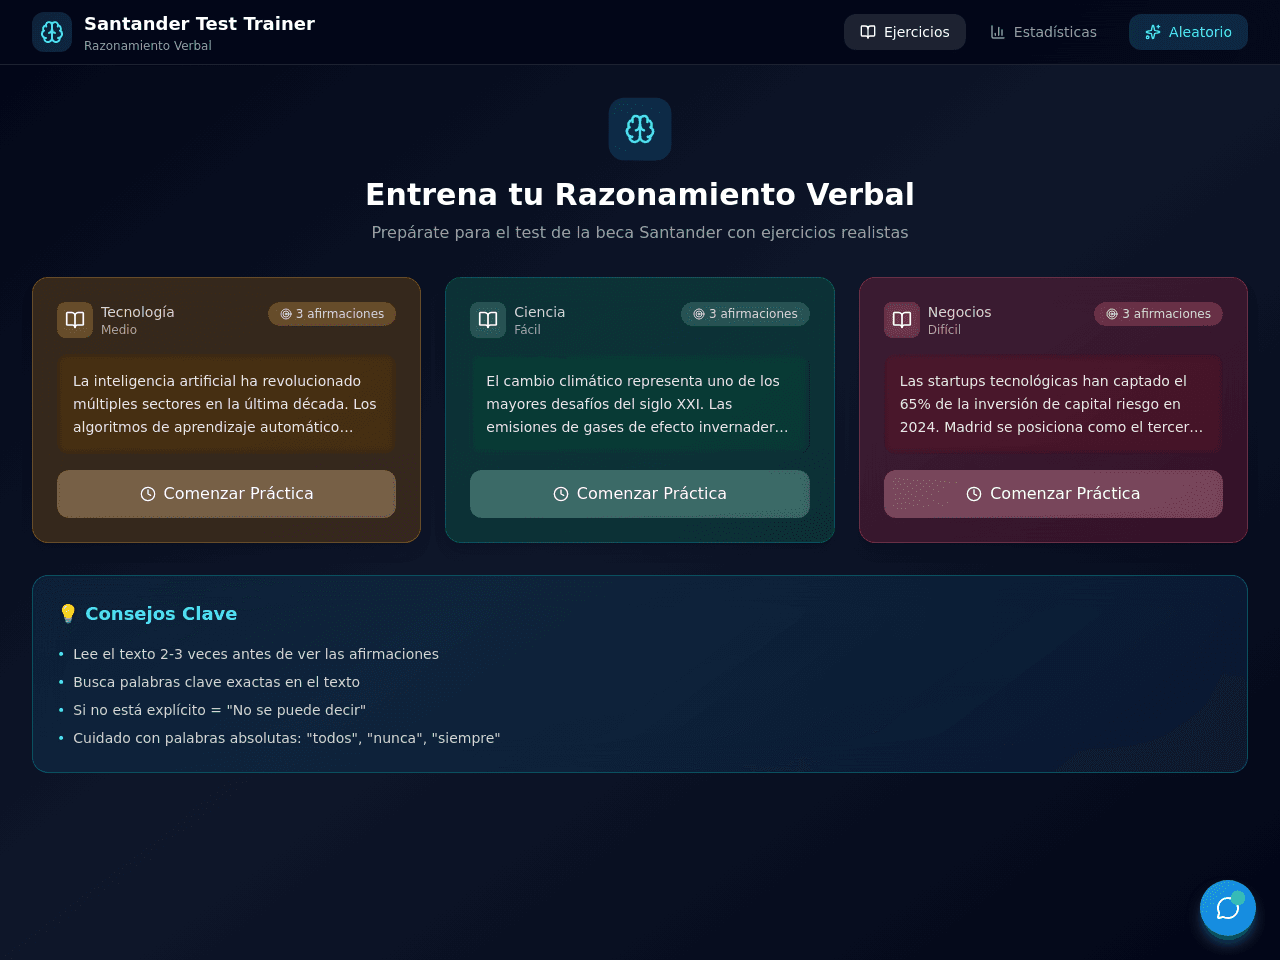
Task: Click the brain logo icon in header
Action: 52,32
